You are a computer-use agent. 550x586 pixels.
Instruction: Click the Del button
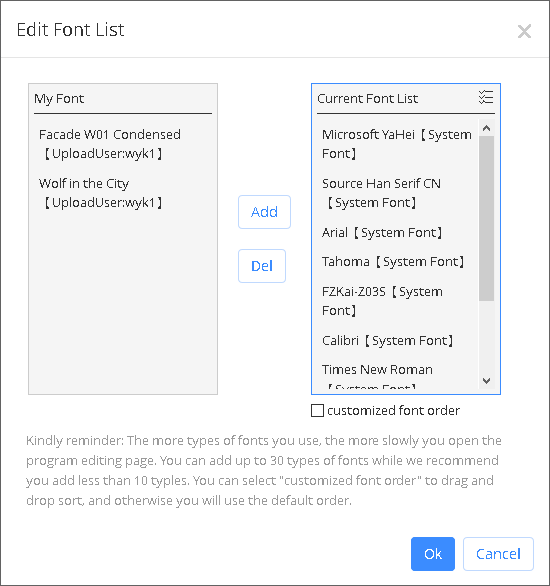(262, 266)
